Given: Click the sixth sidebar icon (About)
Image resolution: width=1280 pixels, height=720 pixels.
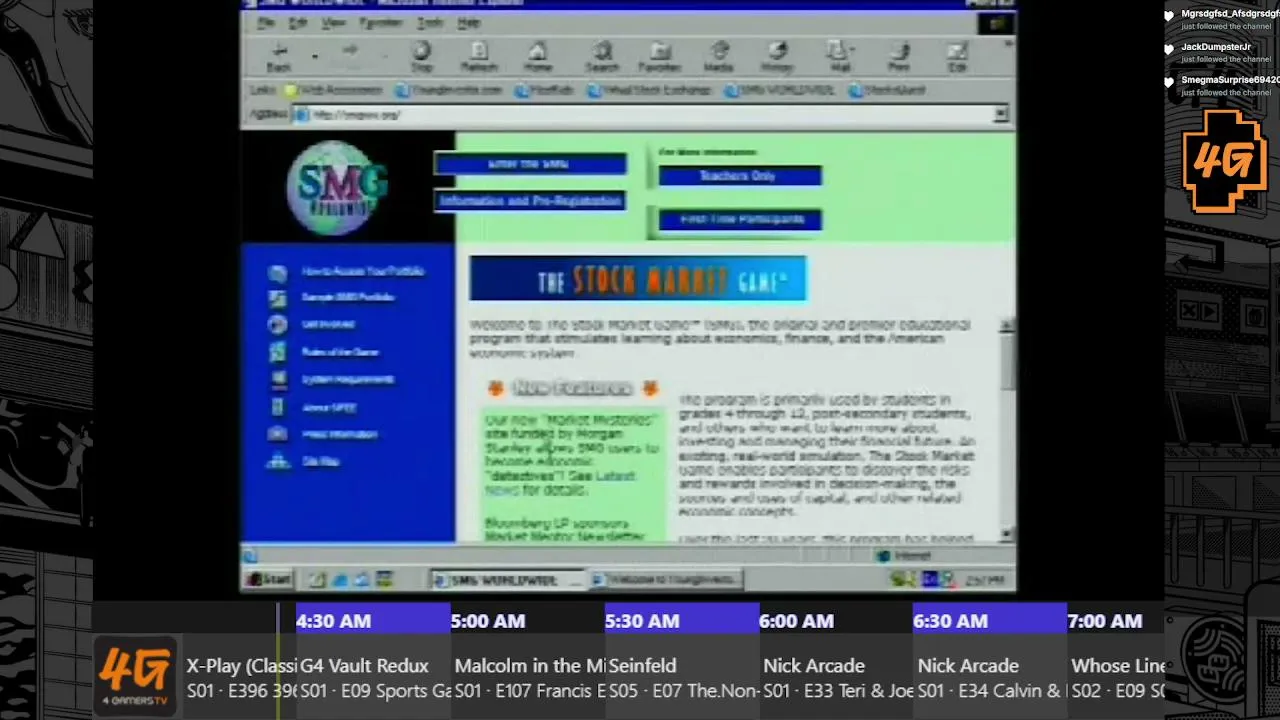Looking at the screenshot, I should click(x=278, y=407).
